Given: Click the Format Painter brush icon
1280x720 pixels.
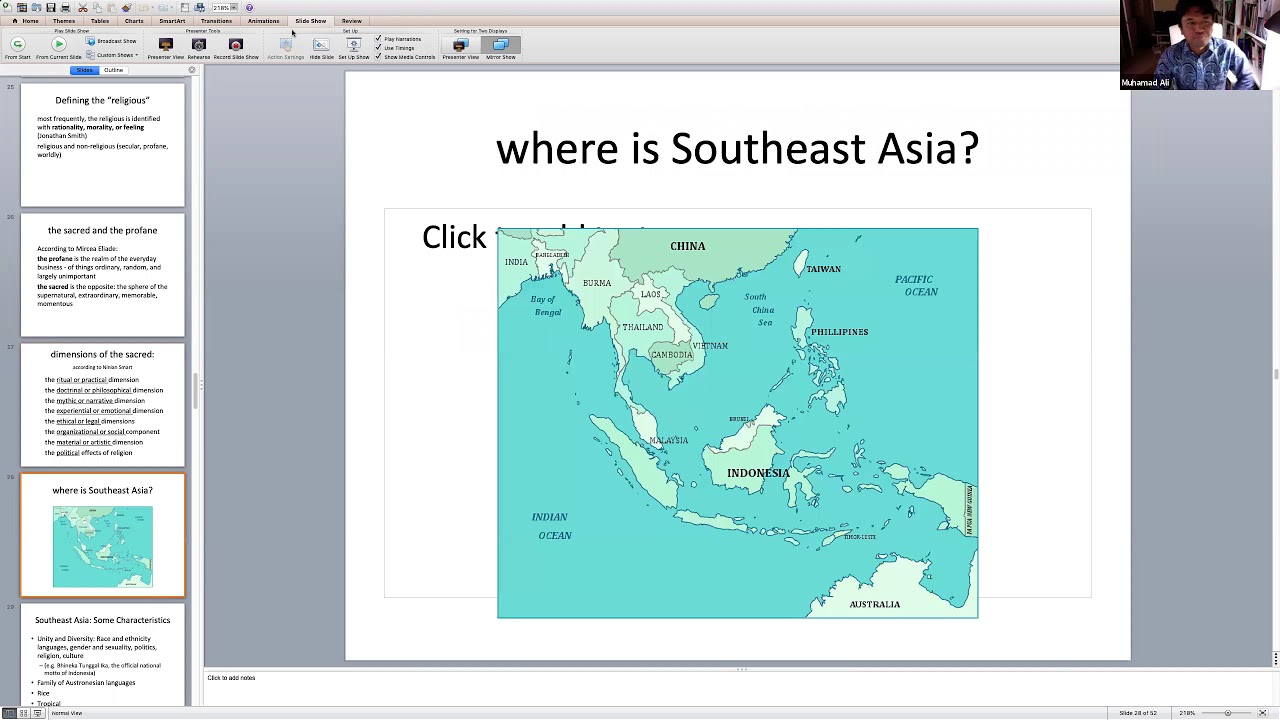Looking at the screenshot, I should pyautogui.click(x=126, y=7).
